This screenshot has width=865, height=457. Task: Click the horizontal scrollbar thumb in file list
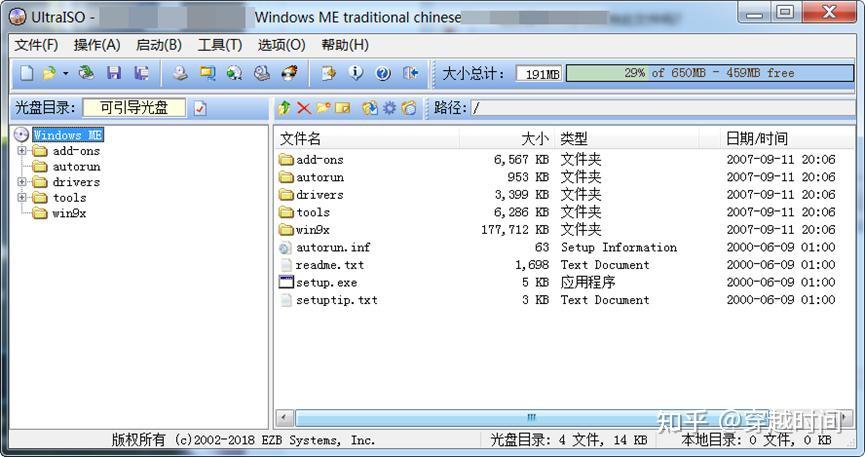tap(531, 417)
